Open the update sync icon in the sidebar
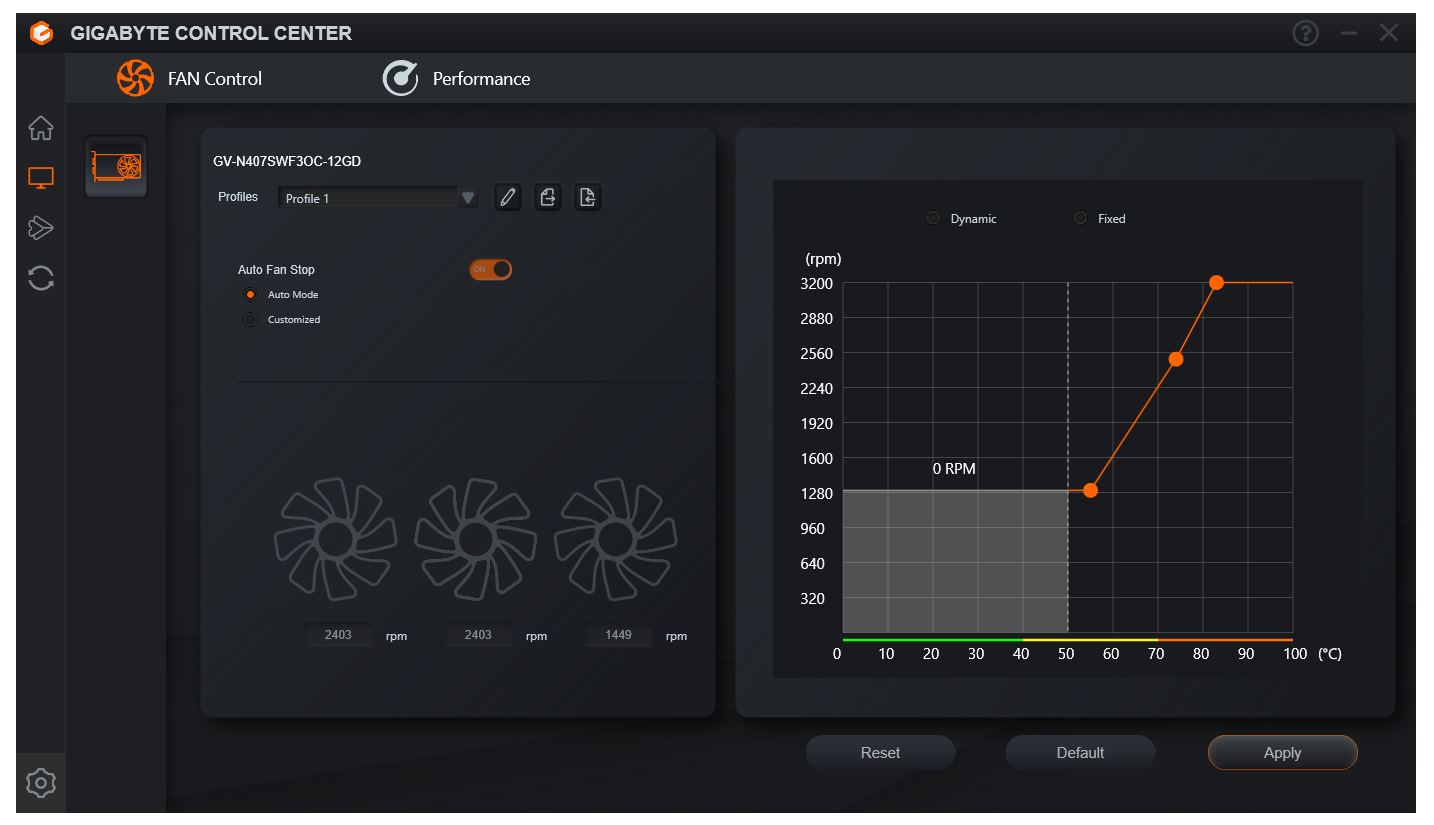The image size is (1434, 825). pyautogui.click(x=41, y=278)
